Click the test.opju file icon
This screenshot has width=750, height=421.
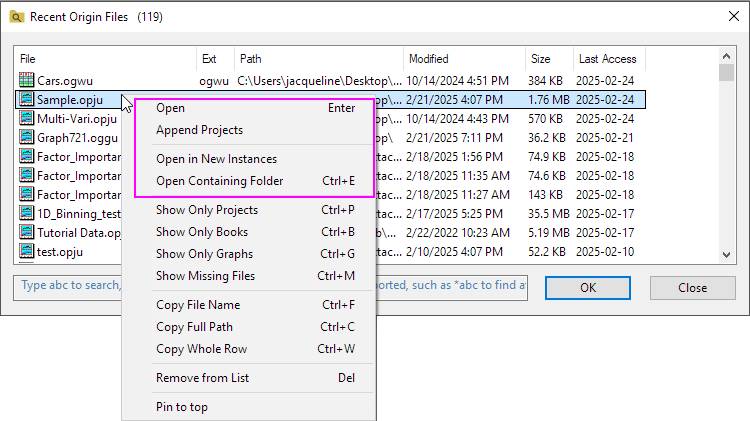coord(27,251)
